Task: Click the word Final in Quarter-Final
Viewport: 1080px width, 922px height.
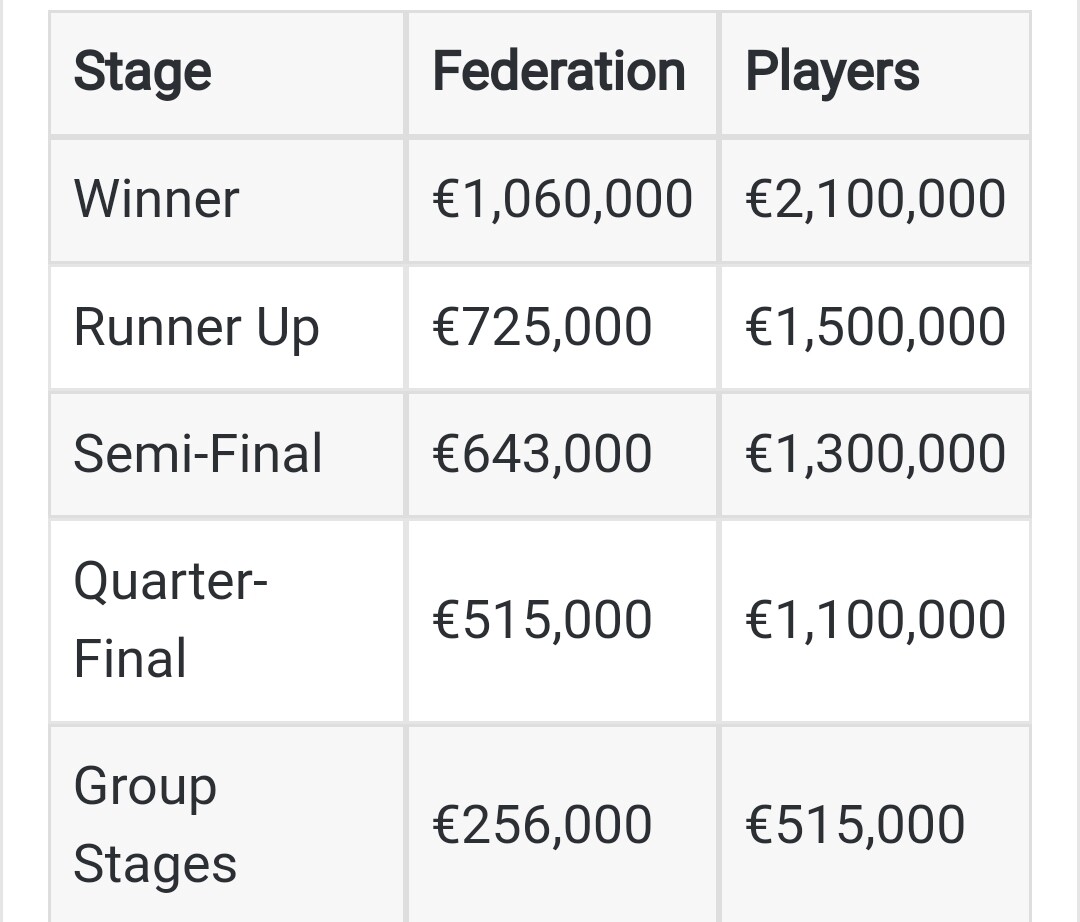Action: point(130,660)
